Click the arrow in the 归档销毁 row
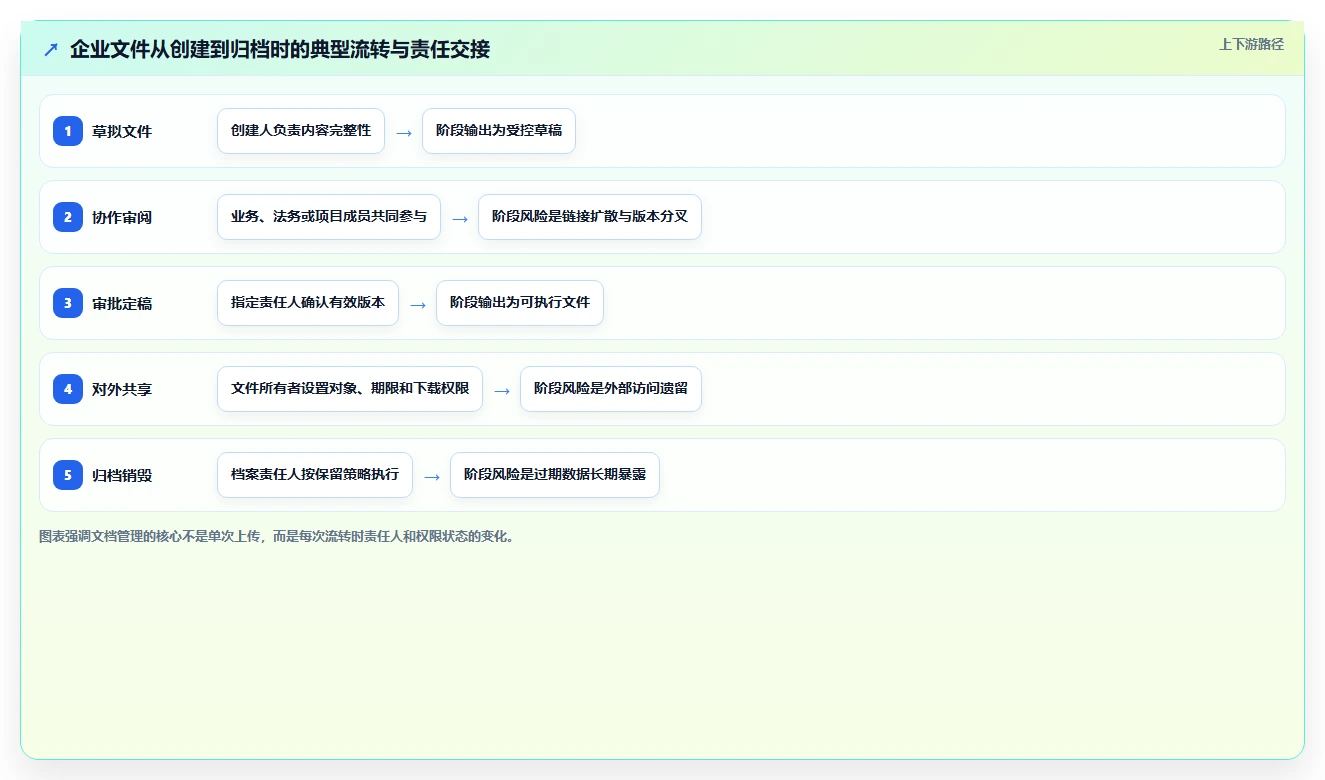 (x=432, y=476)
